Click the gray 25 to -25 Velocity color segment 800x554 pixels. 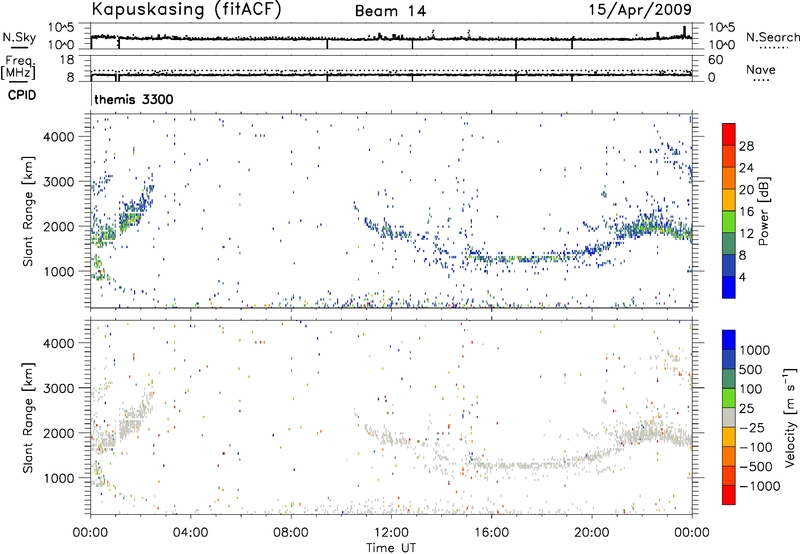click(x=729, y=417)
